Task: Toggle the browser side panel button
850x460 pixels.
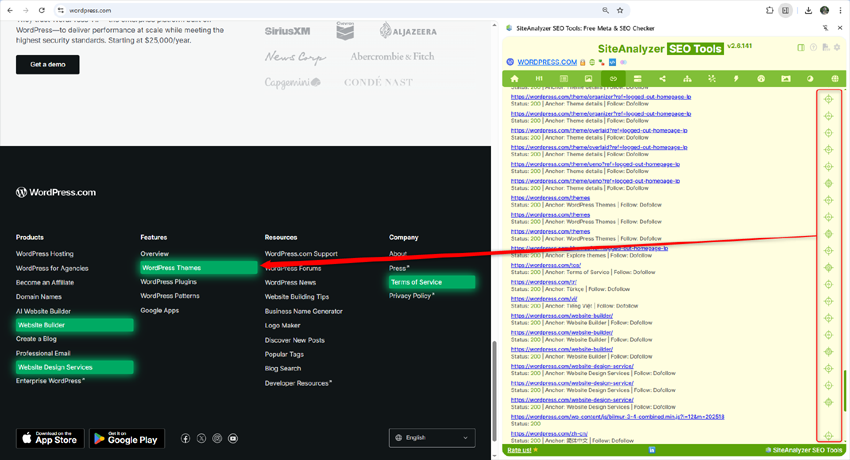Action: [785, 10]
